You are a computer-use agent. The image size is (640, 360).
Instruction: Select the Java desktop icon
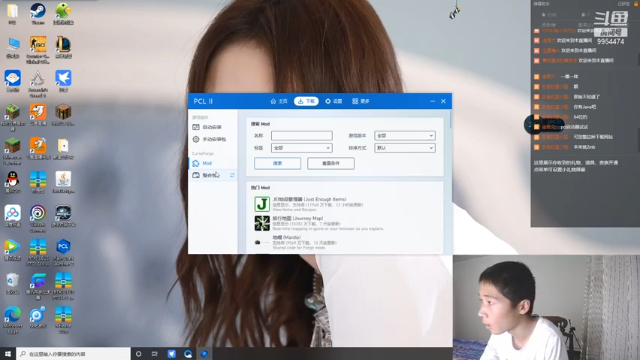(x=63, y=182)
